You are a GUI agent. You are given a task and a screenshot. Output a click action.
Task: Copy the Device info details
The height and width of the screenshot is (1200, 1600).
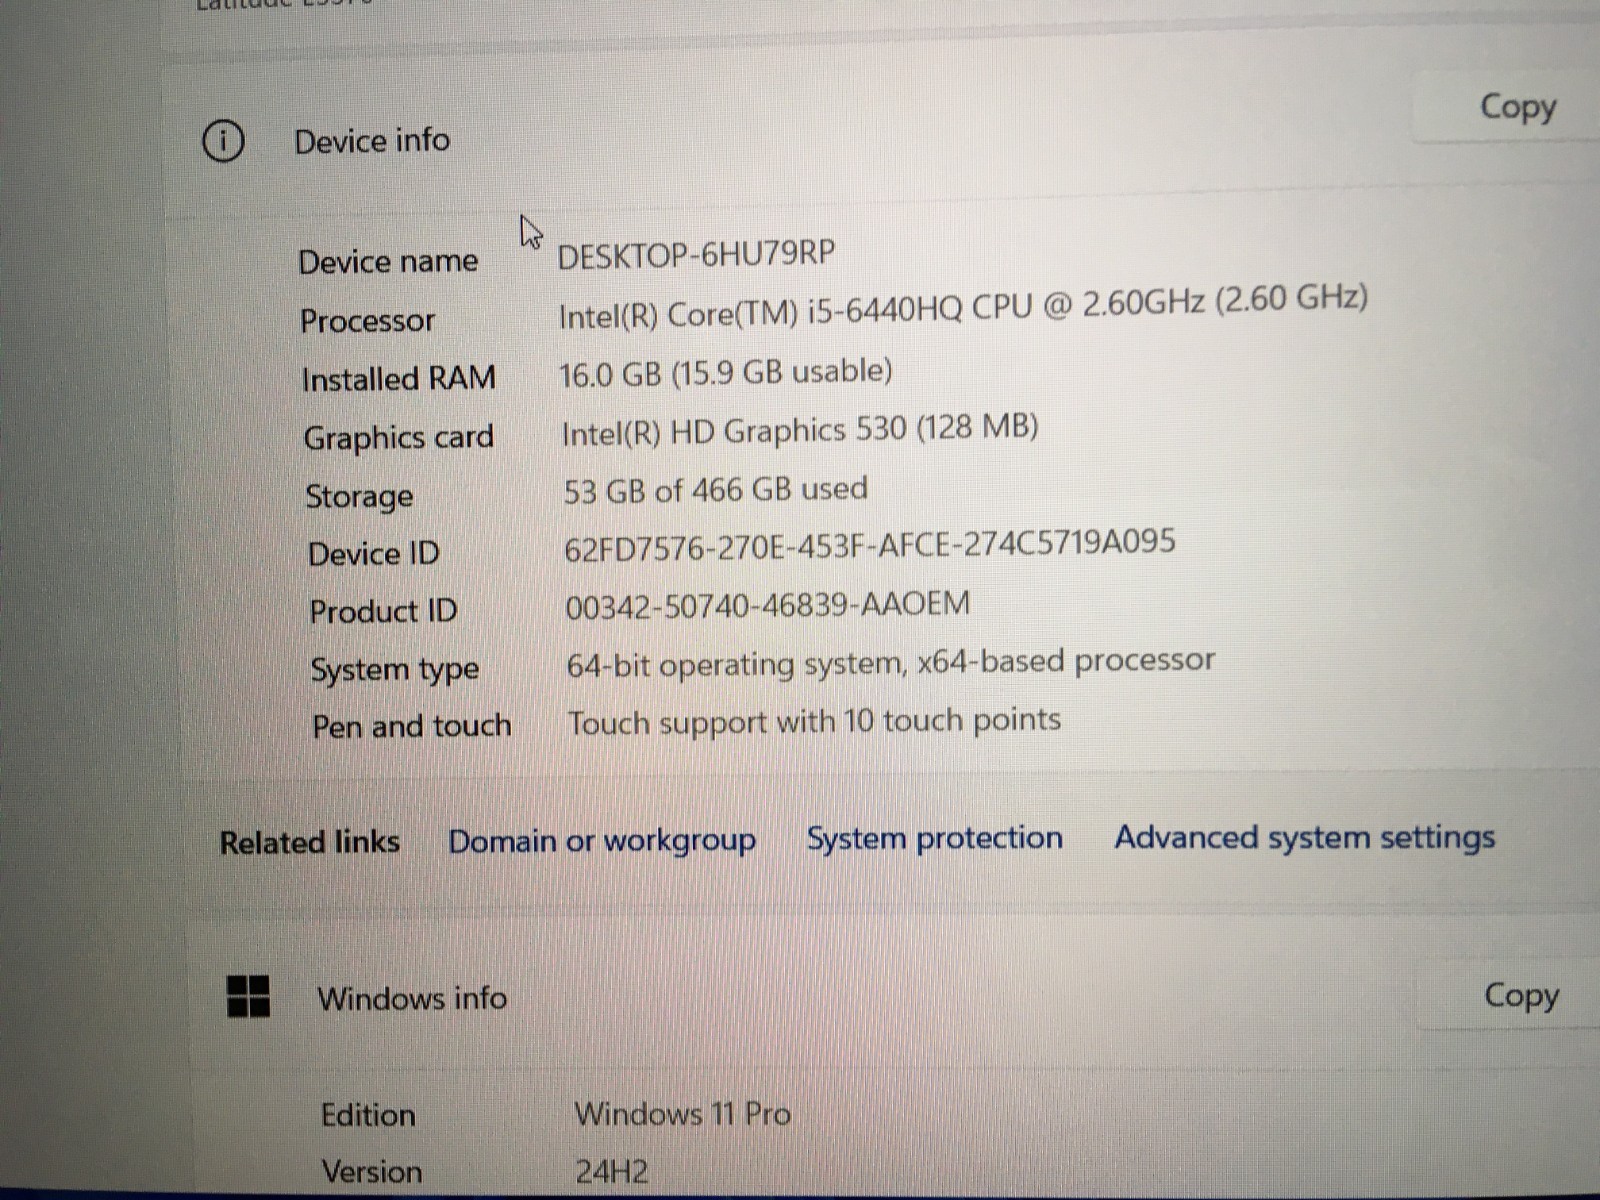pos(1517,107)
